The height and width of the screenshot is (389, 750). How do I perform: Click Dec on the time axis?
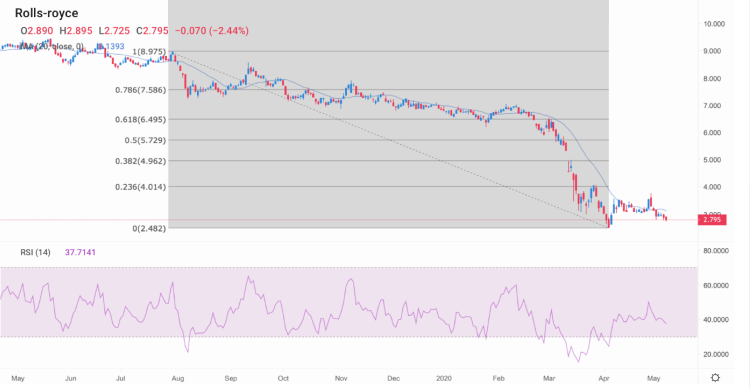[x=393, y=378]
